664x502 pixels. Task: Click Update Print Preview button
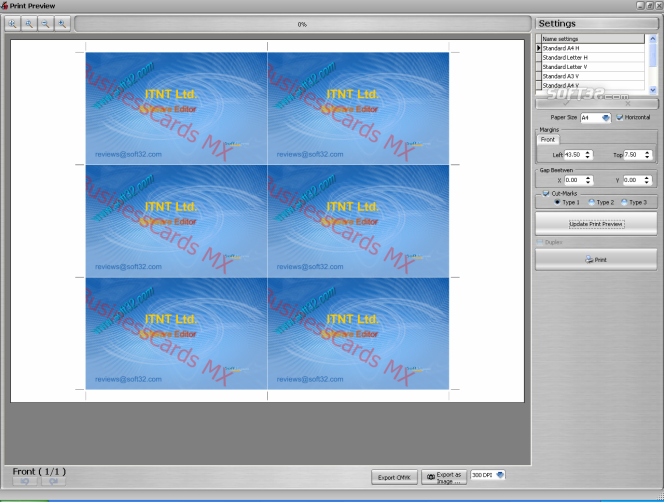click(x=596, y=224)
